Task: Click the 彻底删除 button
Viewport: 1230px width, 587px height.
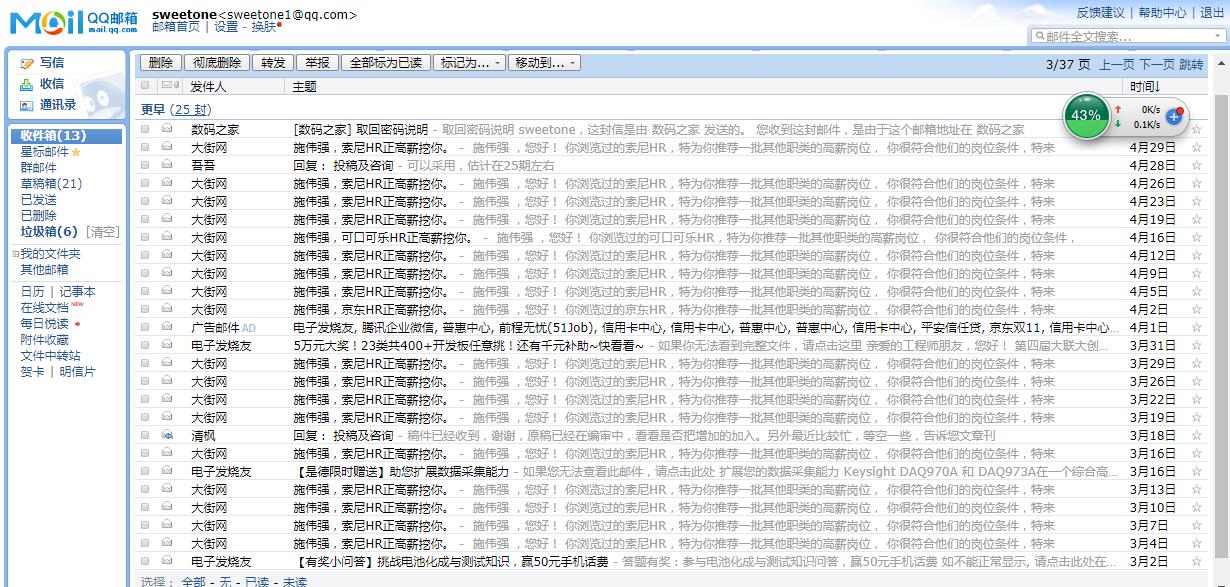Action: pos(217,63)
